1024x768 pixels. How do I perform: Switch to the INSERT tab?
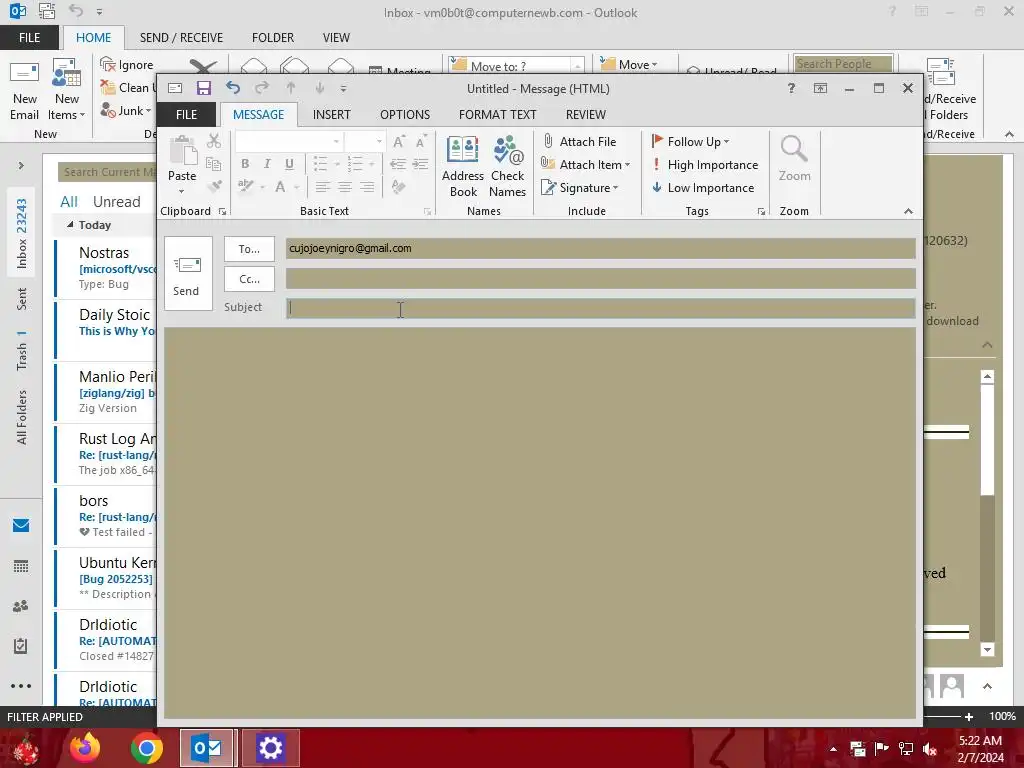tap(332, 114)
